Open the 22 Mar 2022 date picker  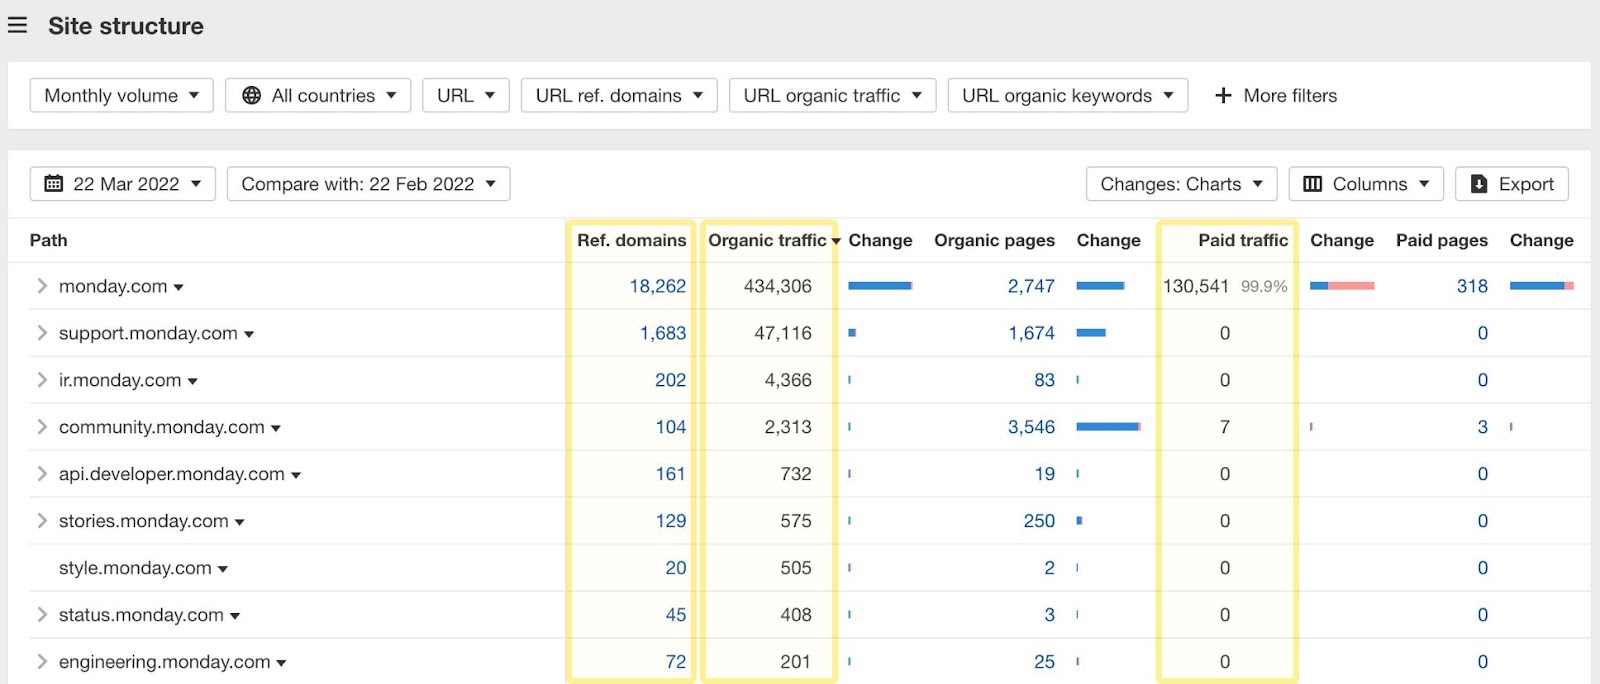point(123,184)
